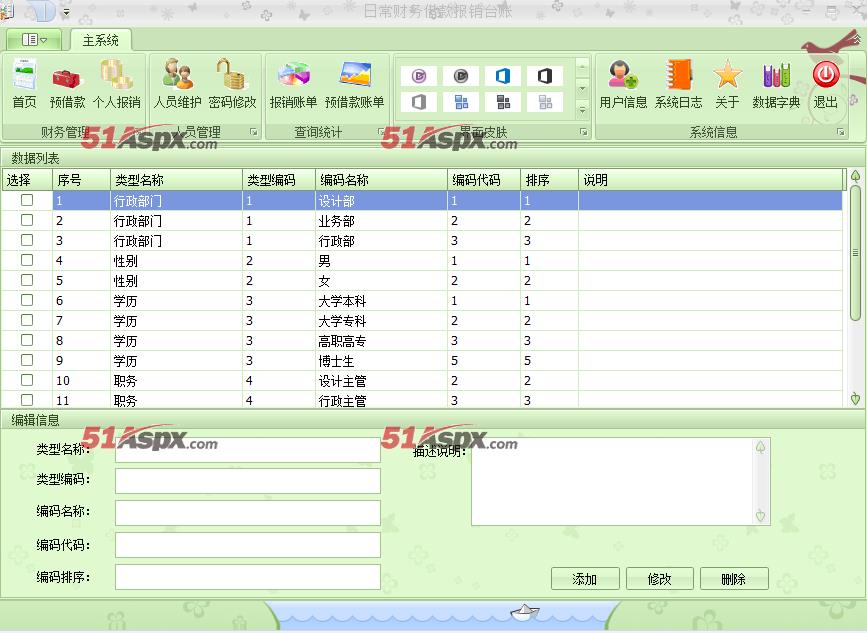This screenshot has height=633, width=867.
Task: Select the 主系统 ribbon tab
Action: pos(101,40)
